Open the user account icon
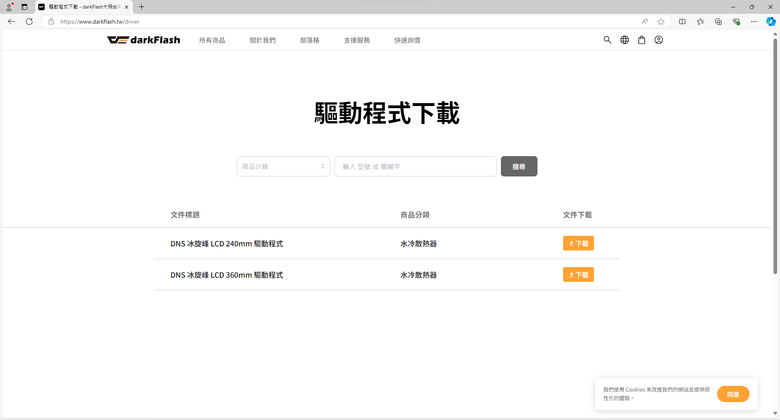780x420 pixels. [659, 40]
